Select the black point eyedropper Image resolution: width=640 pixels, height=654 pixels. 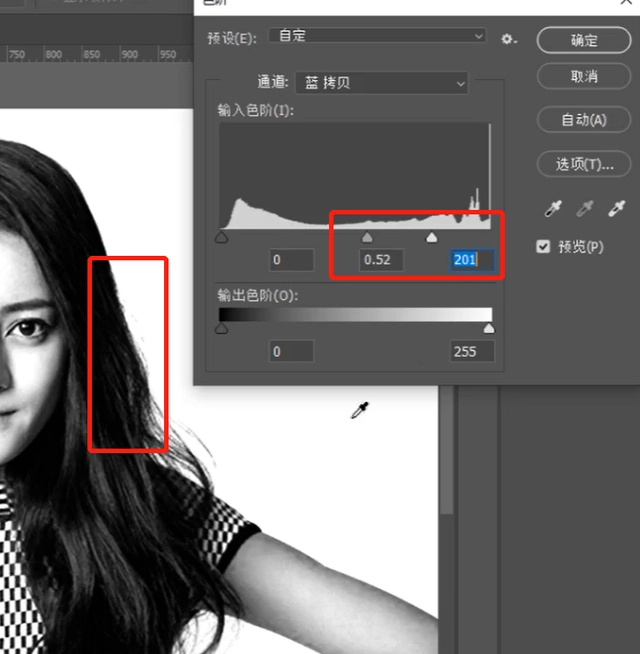coord(553,209)
